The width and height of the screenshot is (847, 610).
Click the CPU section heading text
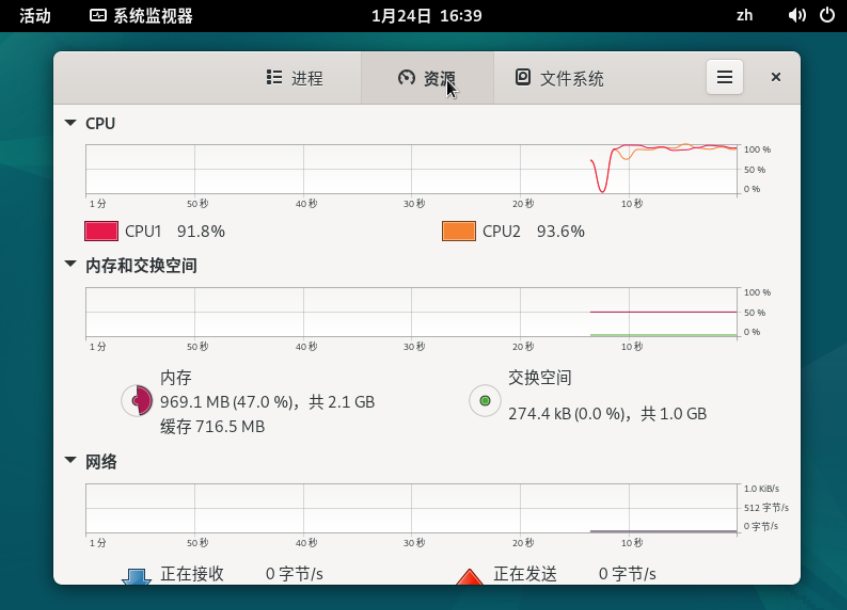100,123
